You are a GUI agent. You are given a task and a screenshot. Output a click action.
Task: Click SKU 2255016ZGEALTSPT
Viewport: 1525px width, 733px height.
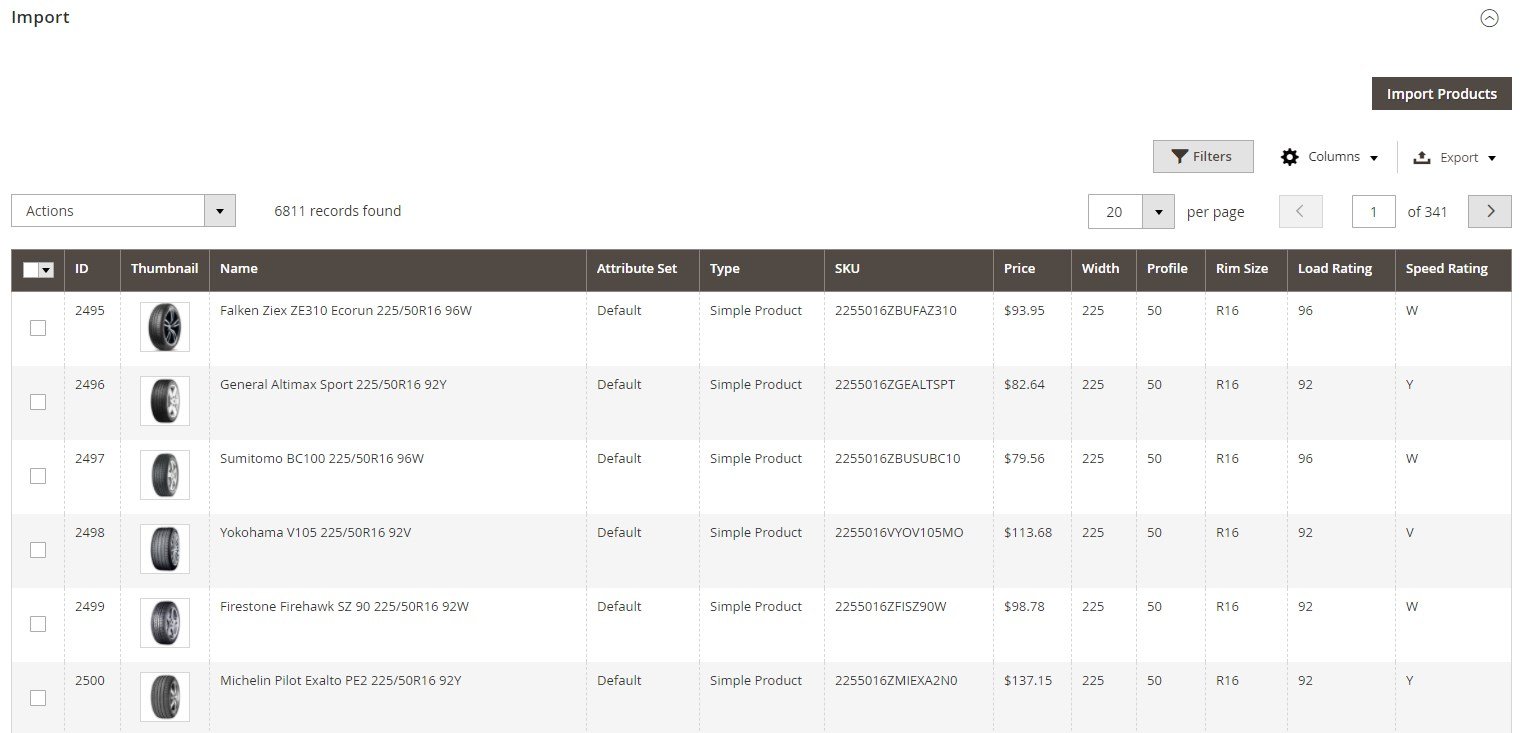tap(895, 385)
